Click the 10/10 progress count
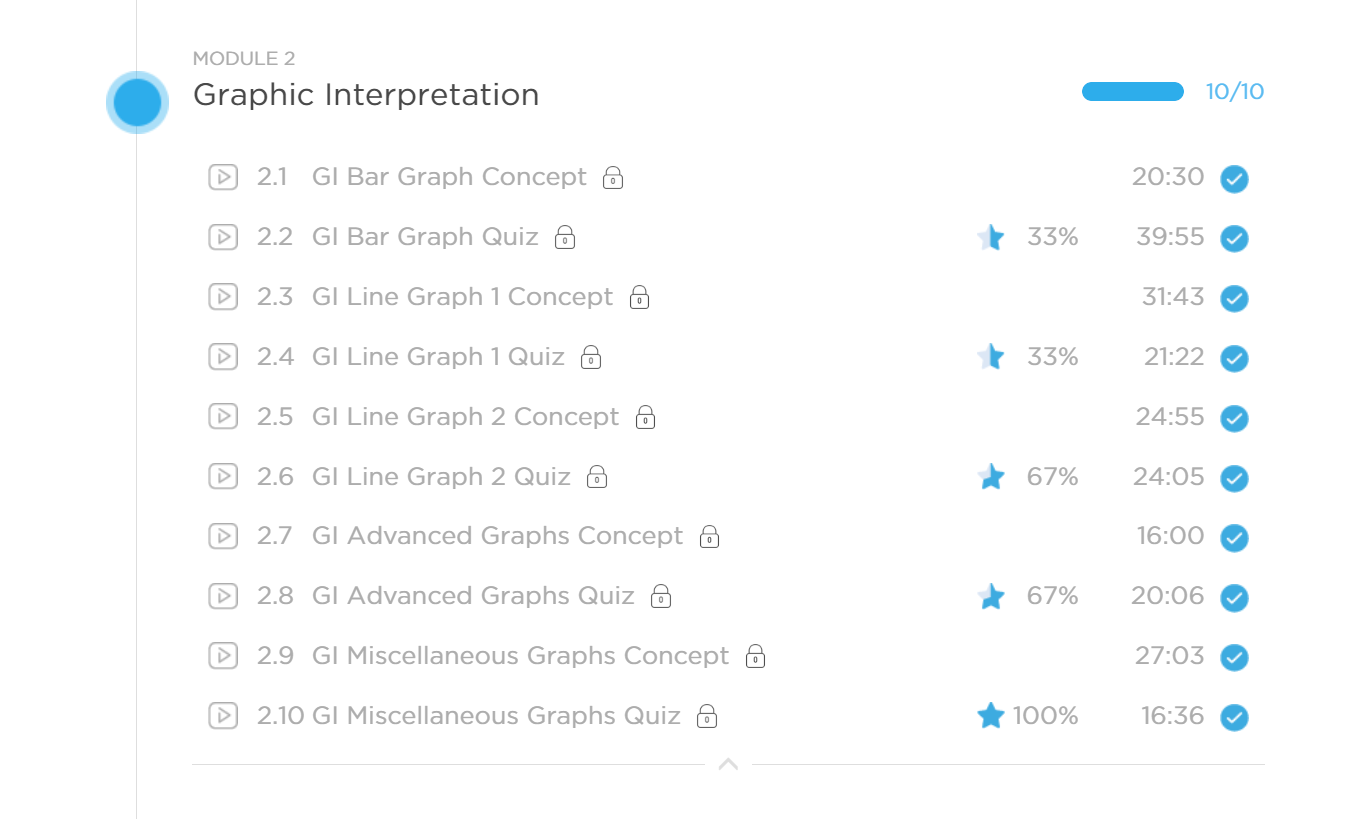This screenshot has width=1351, height=819. pos(1234,92)
